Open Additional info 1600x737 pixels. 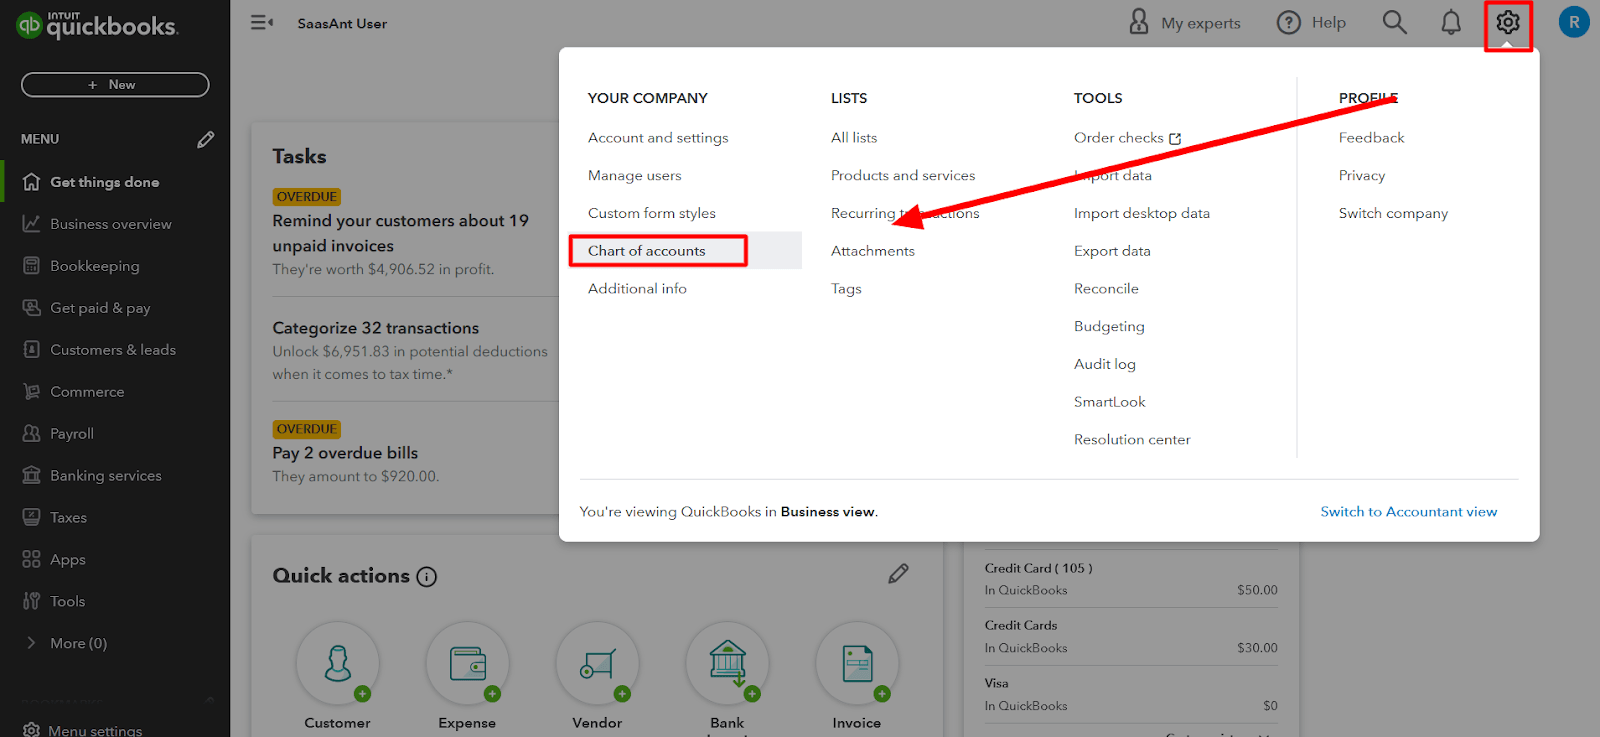tap(637, 289)
